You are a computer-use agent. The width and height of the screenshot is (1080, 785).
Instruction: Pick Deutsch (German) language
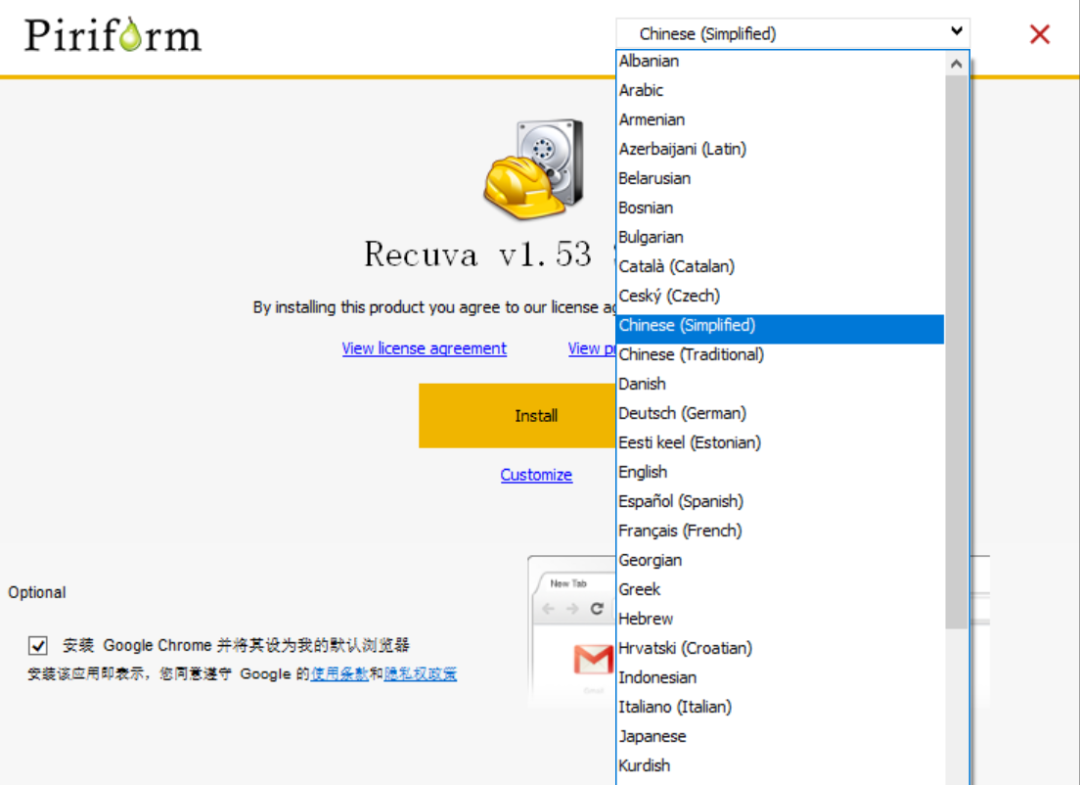tap(780, 414)
